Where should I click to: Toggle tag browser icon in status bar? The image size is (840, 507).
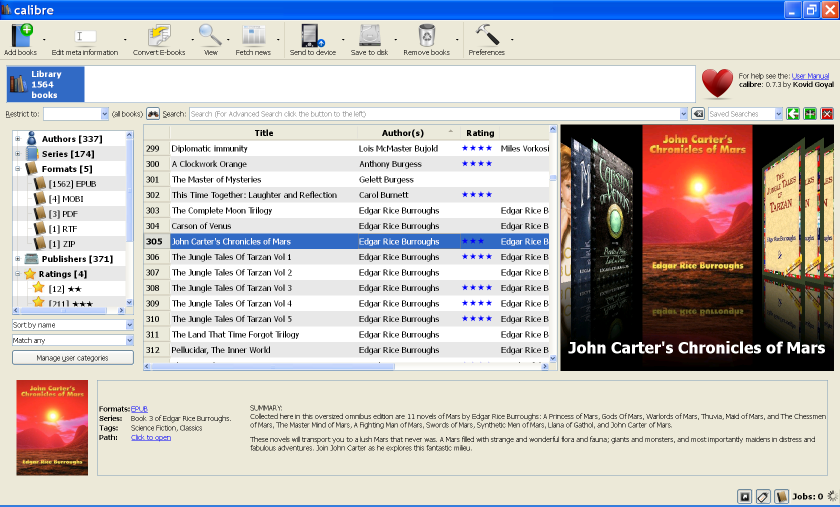coord(763,497)
